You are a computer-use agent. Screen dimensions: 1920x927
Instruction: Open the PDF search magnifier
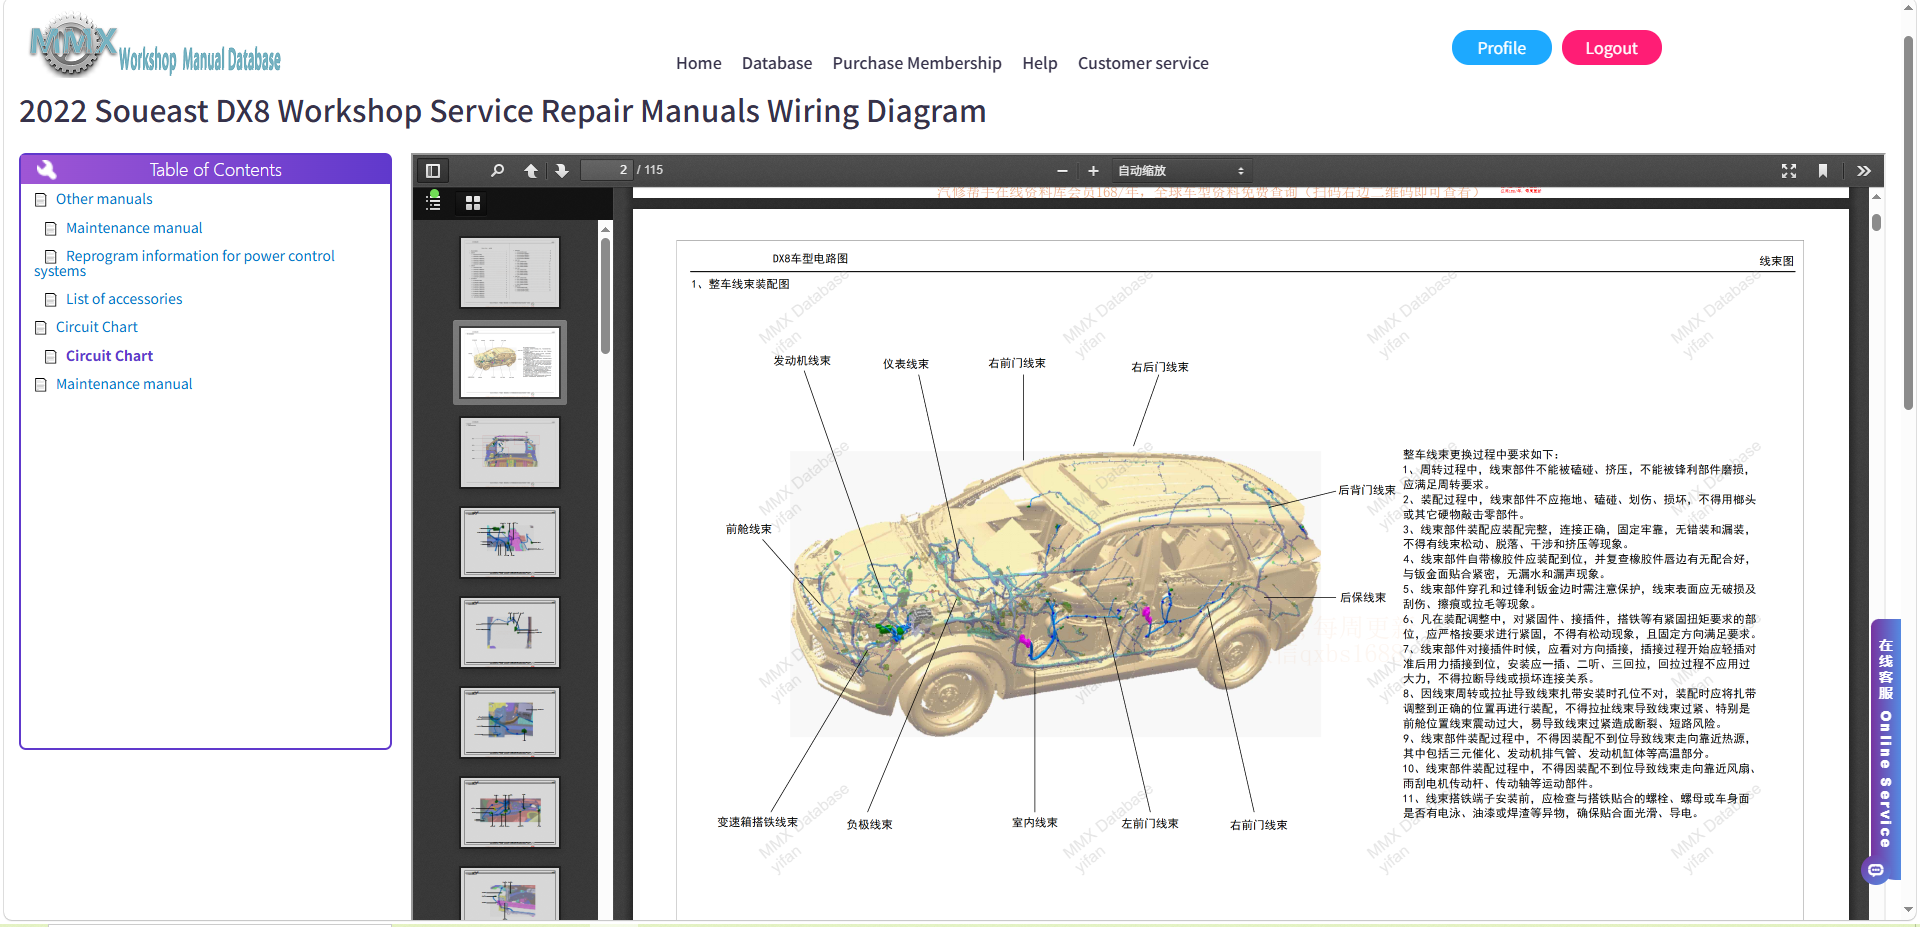497,171
